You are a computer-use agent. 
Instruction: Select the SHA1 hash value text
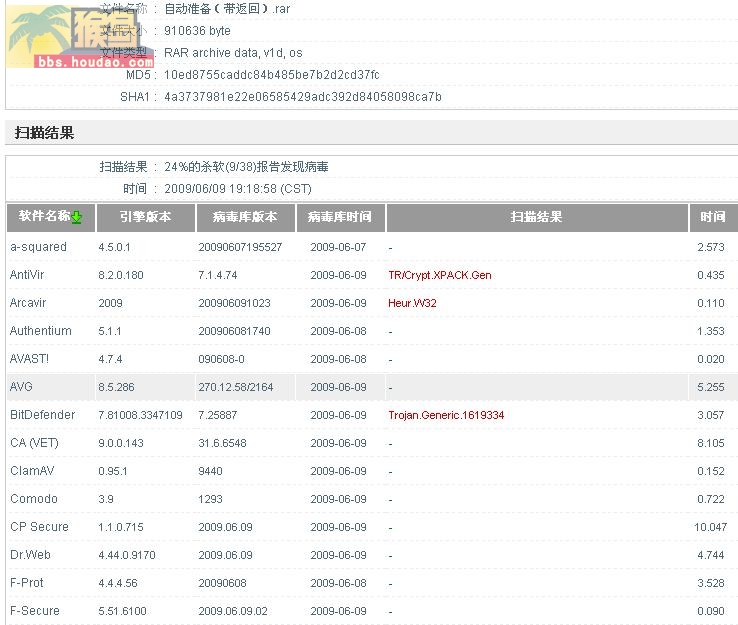pos(303,97)
